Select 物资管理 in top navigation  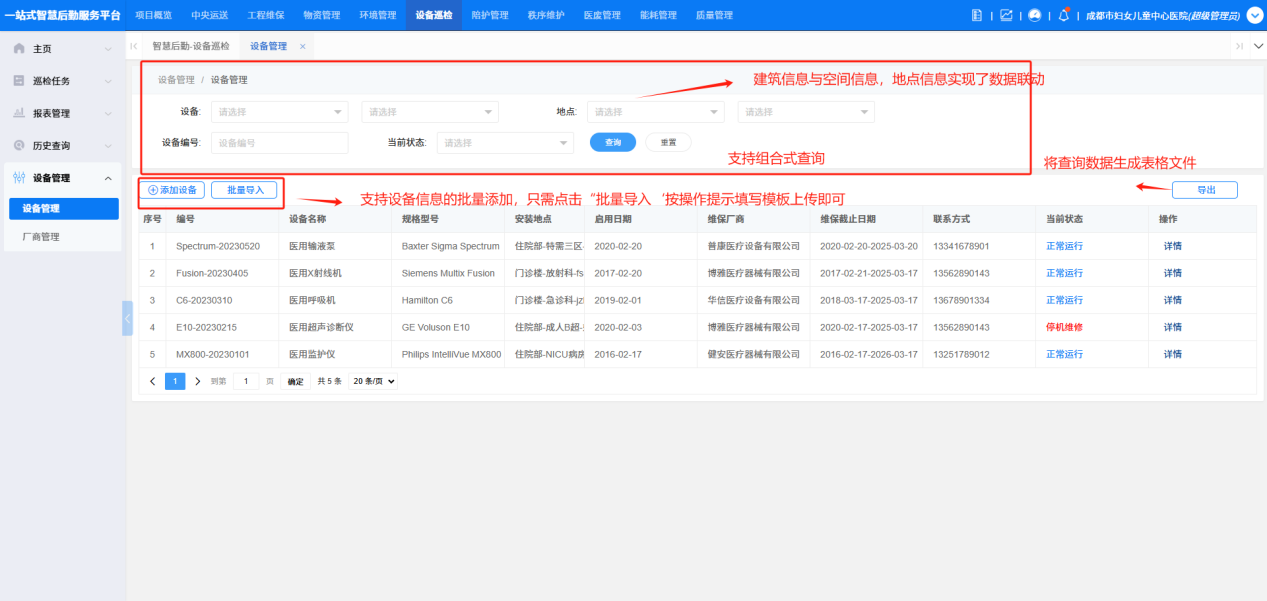(x=321, y=15)
